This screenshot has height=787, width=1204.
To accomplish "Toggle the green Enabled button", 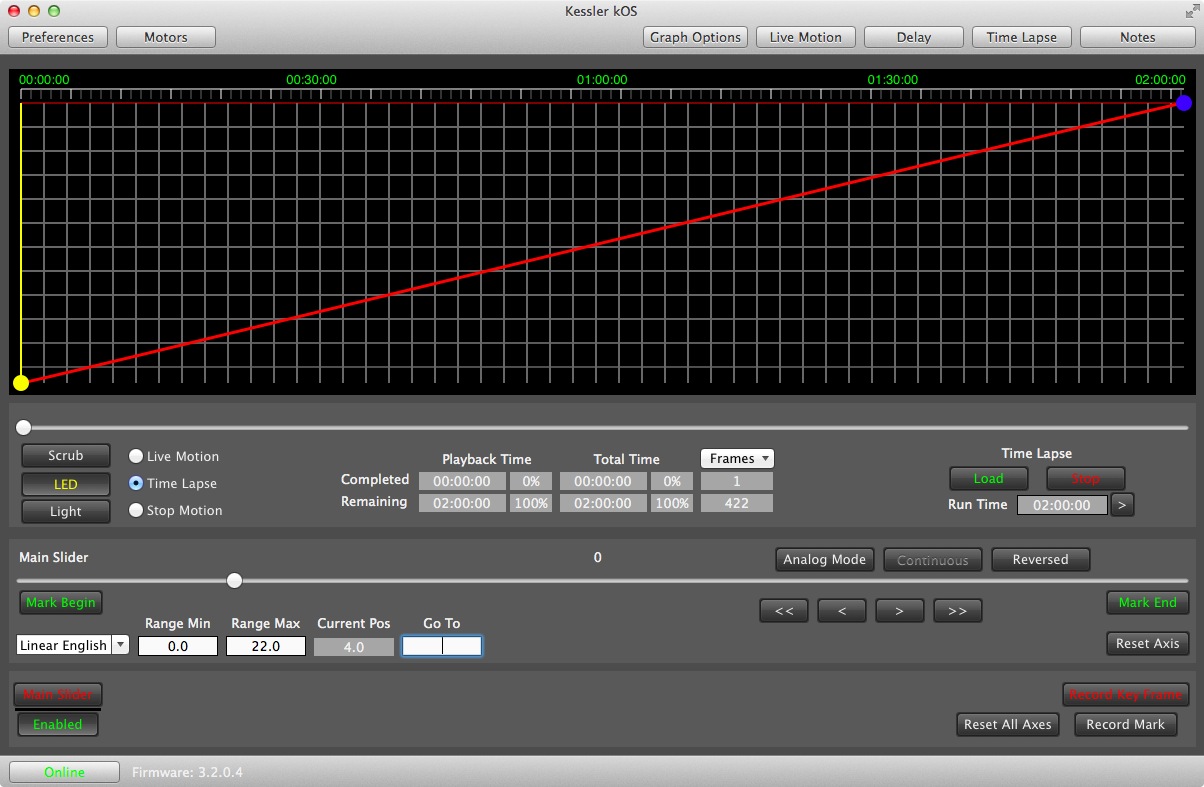I will tap(58, 724).
